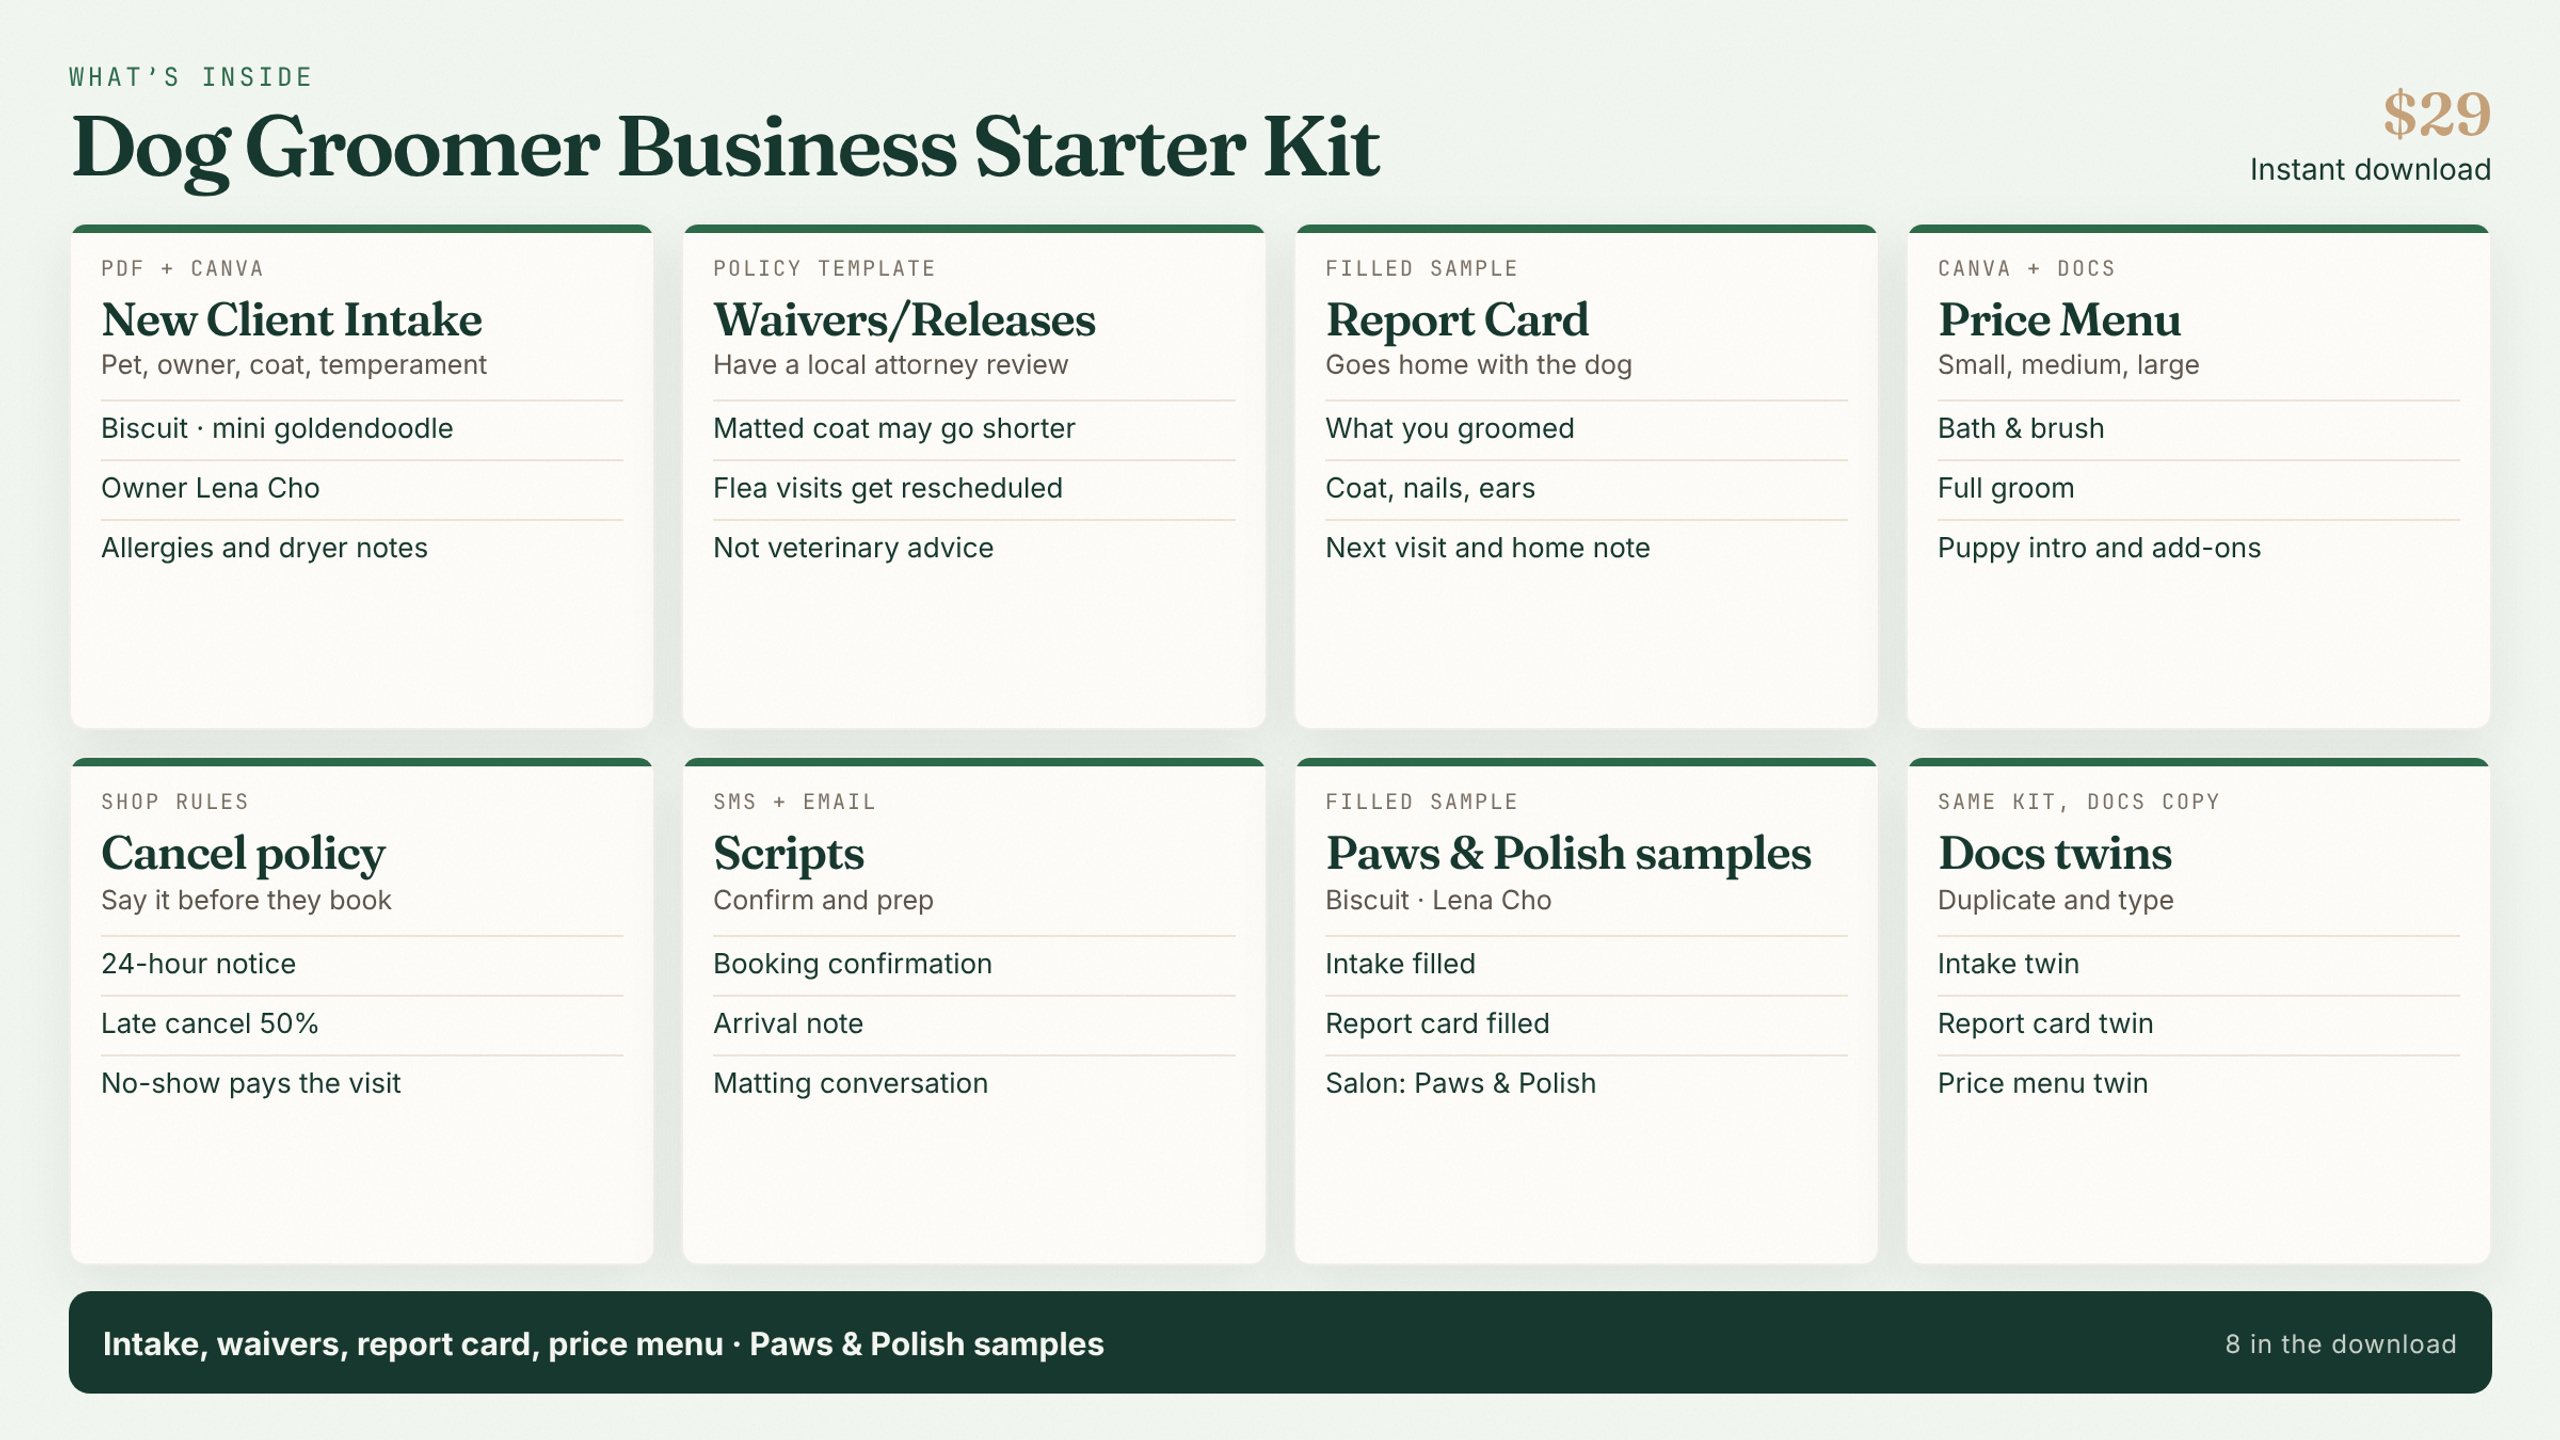Viewport: 2560px width, 1440px height.
Task: Click 'Report card filled' row
Action: tap(1587, 1024)
